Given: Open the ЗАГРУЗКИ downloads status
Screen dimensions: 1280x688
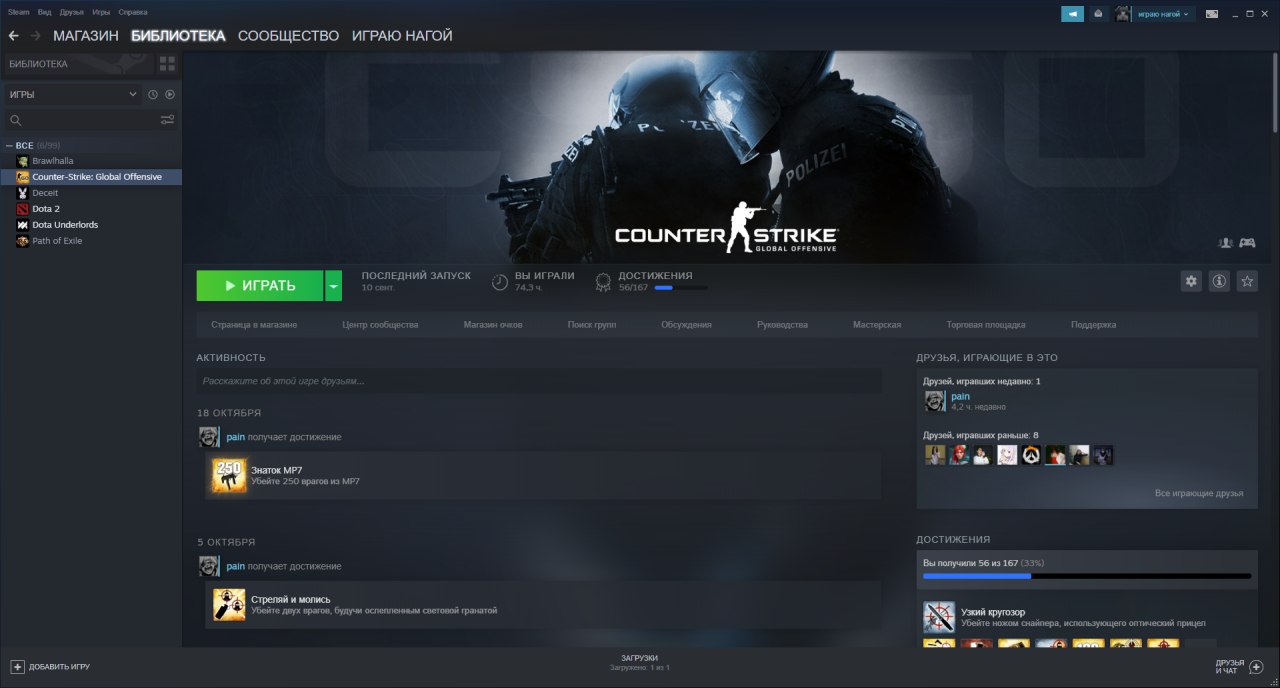Looking at the screenshot, I should click(640, 662).
